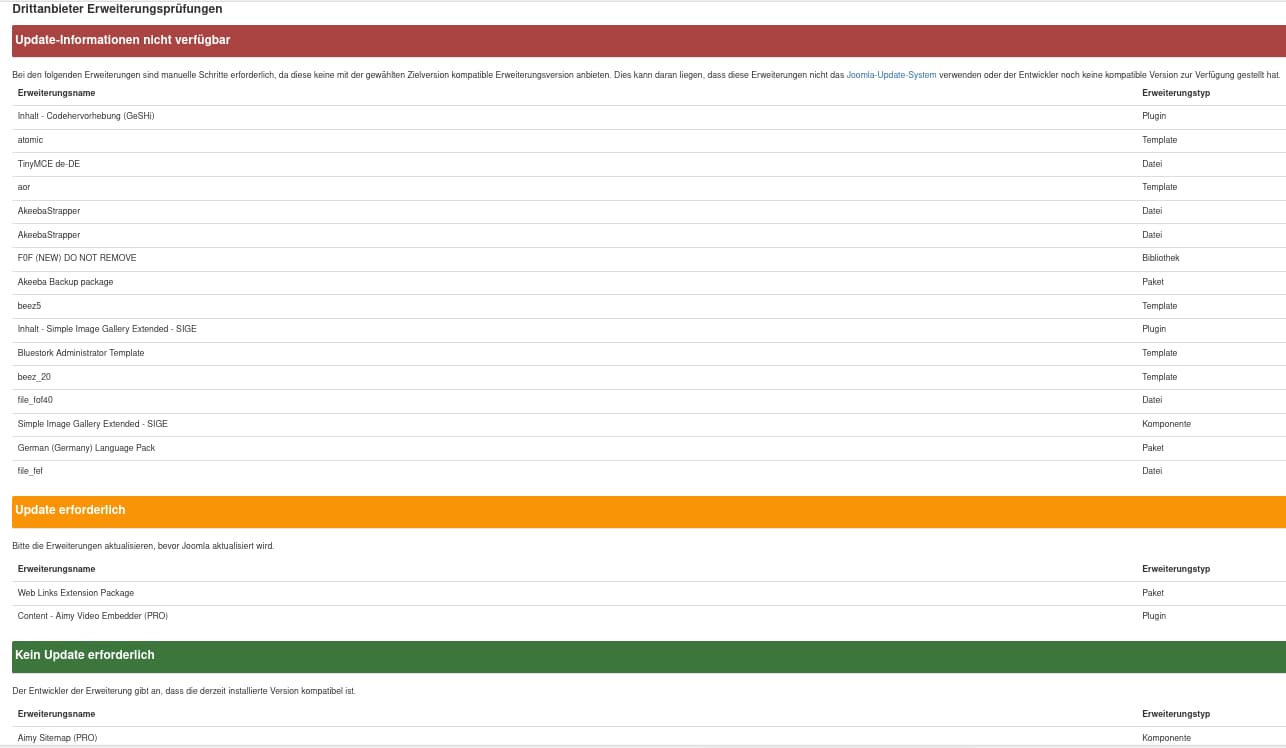Click 'Datei' type in the file_fef row
The height and width of the screenshot is (748, 1286).
pyautogui.click(x=1152, y=471)
